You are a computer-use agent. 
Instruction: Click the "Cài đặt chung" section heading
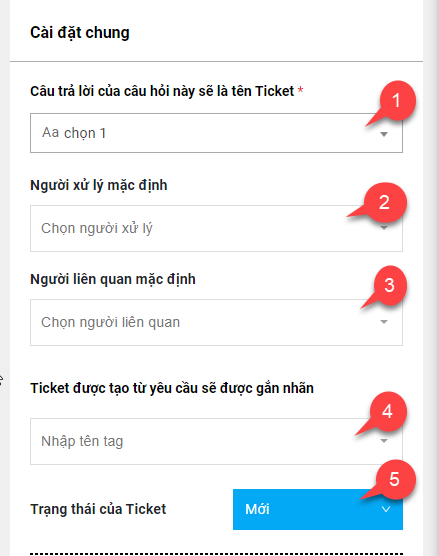80,33
